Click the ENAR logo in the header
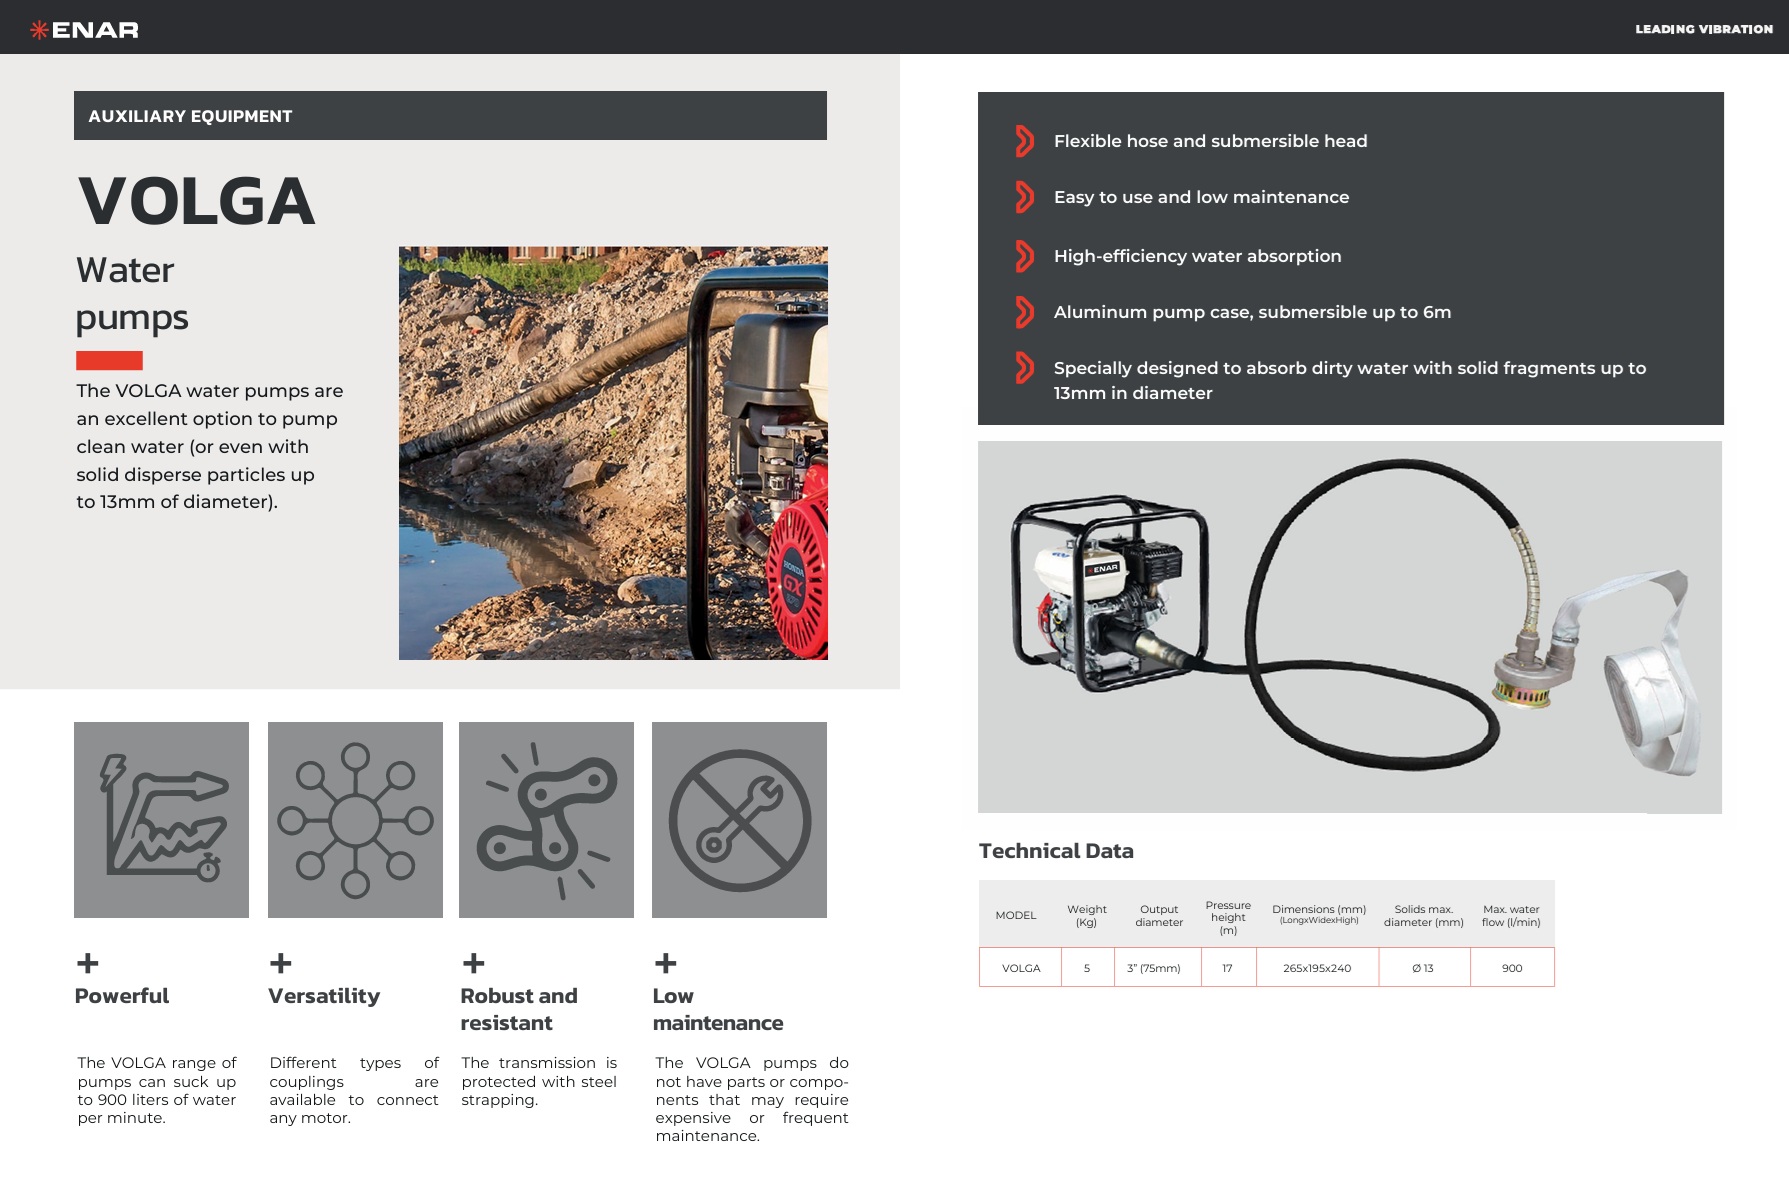This screenshot has width=1789, height=1202. click(85, 30)
